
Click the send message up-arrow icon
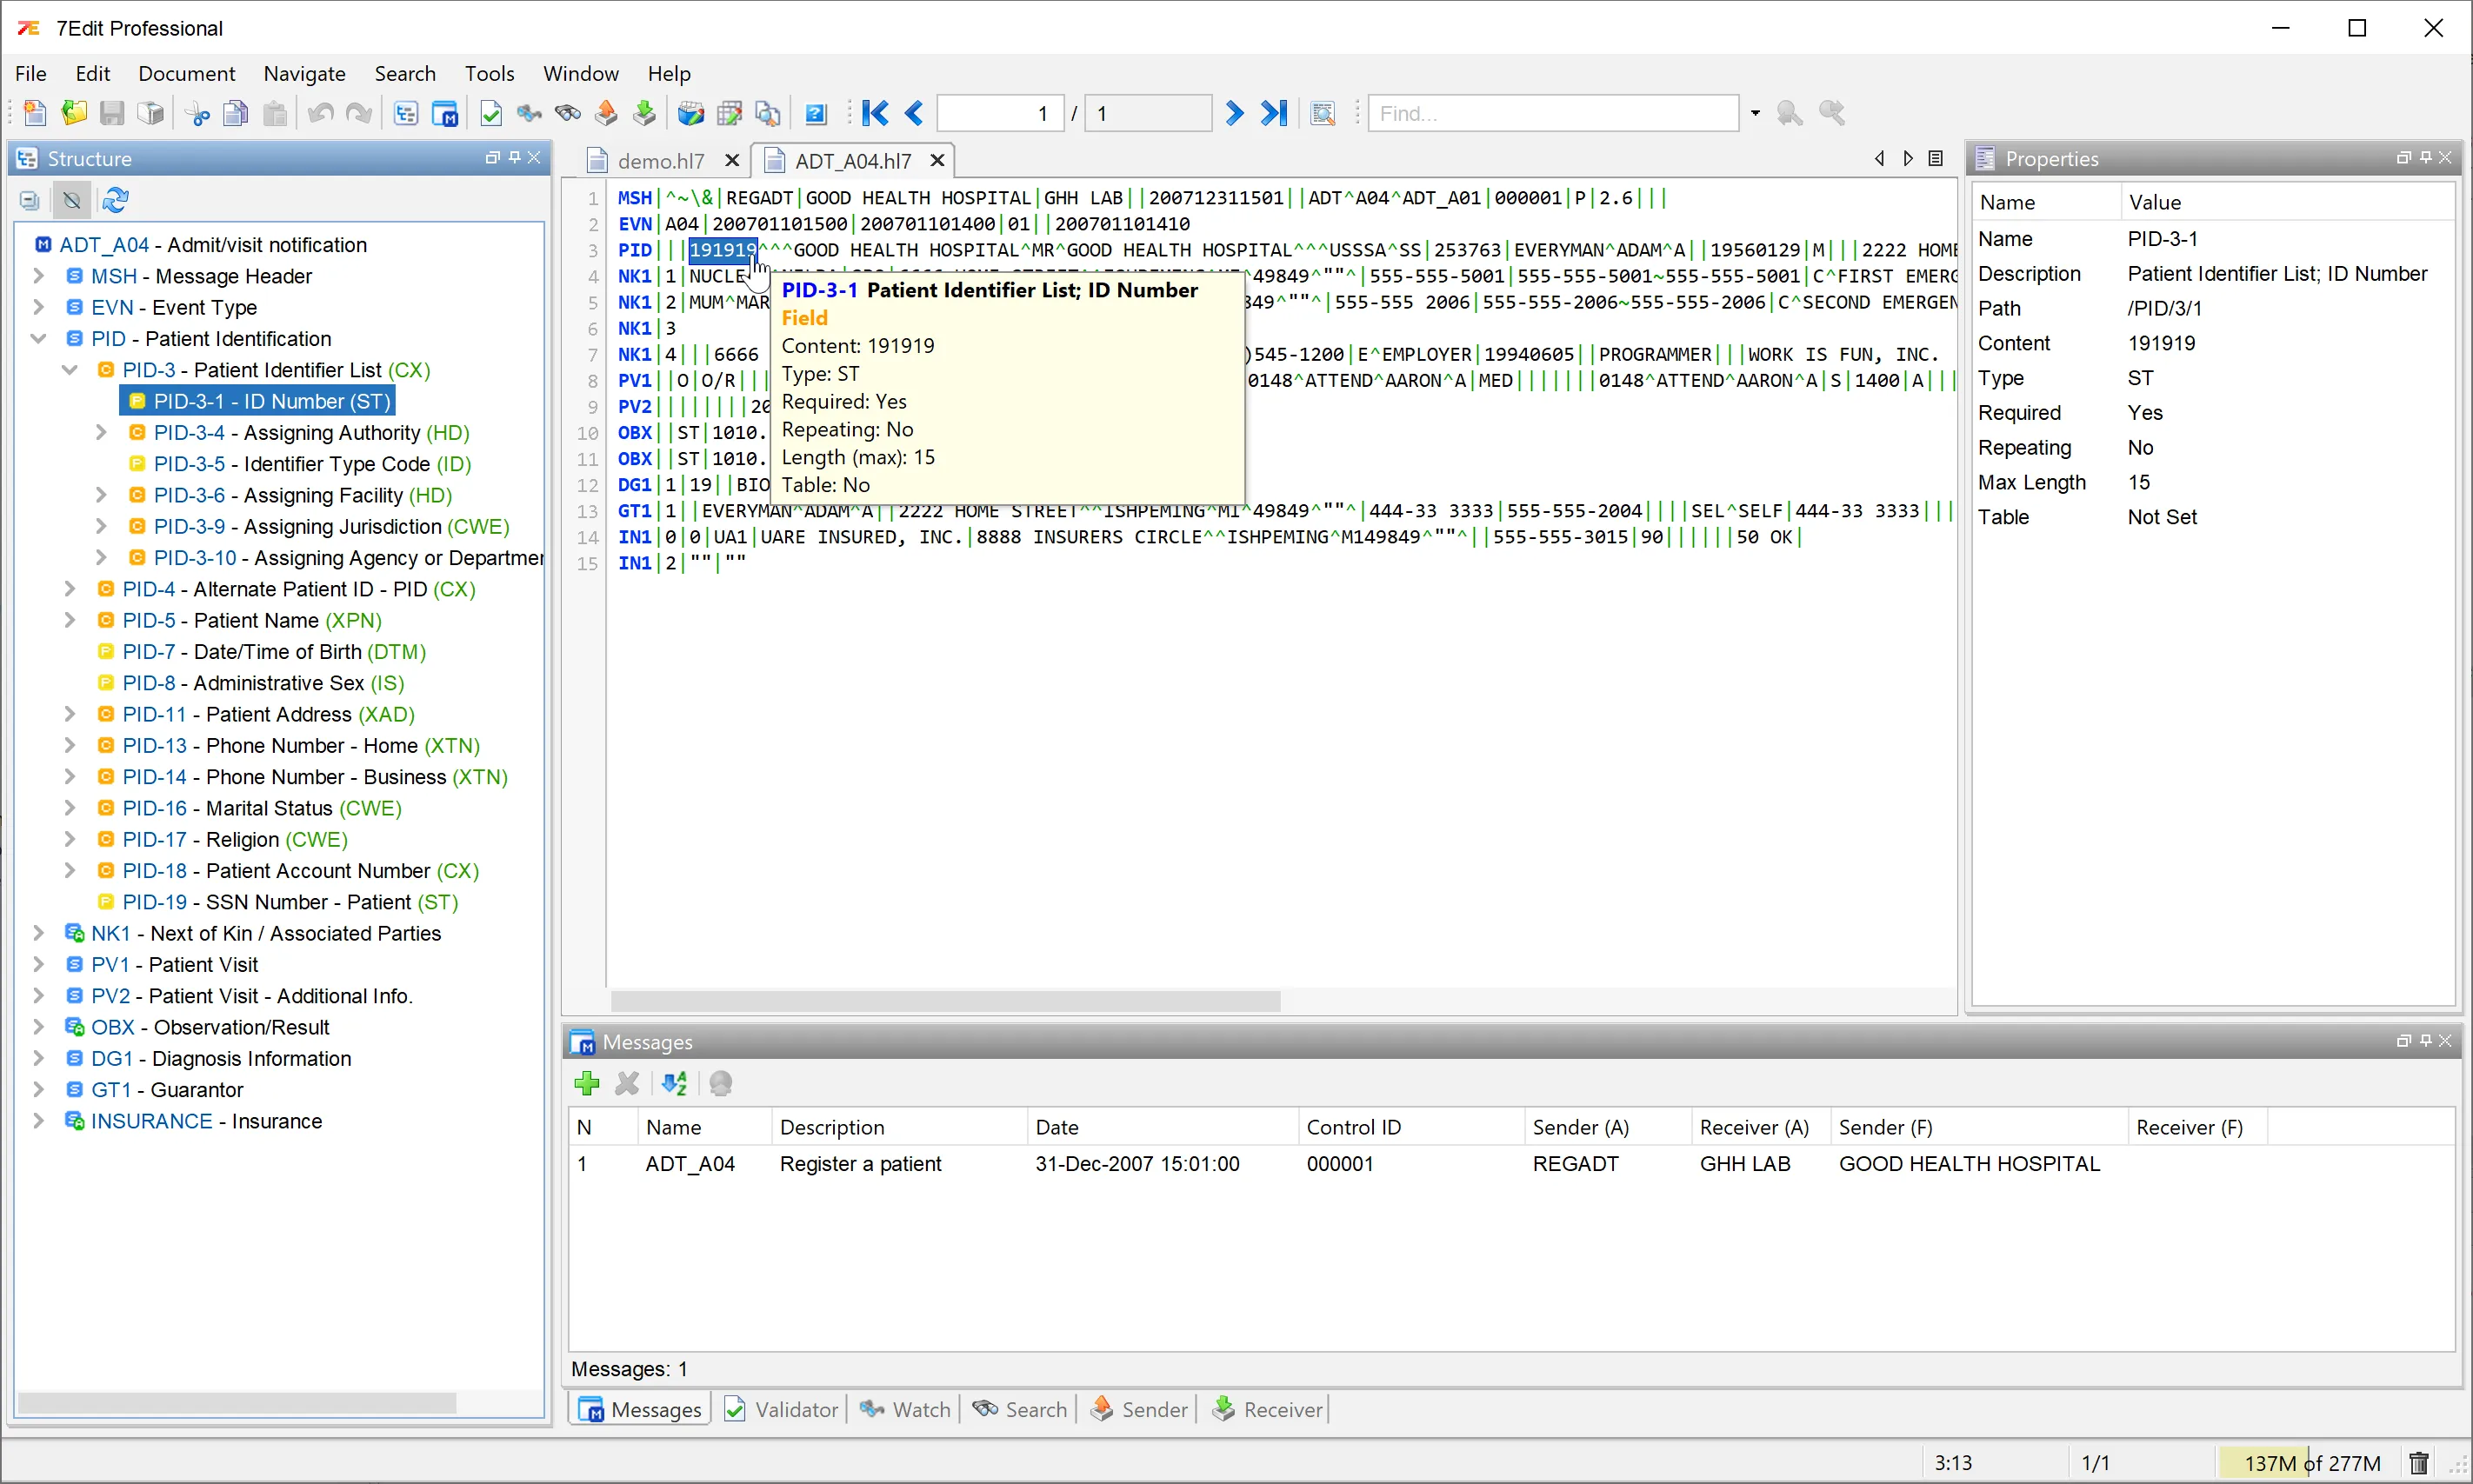tap(606, 113)
